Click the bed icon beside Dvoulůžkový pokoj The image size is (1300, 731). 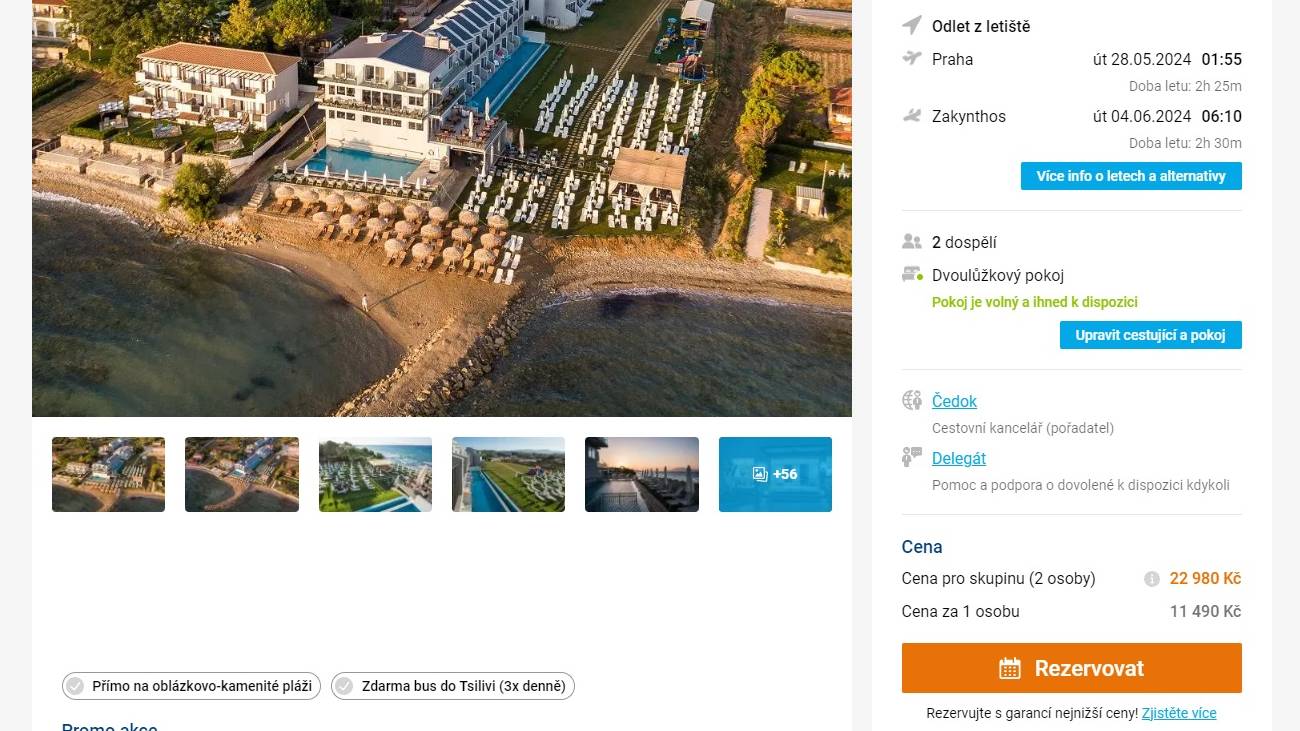coord(911,274)
